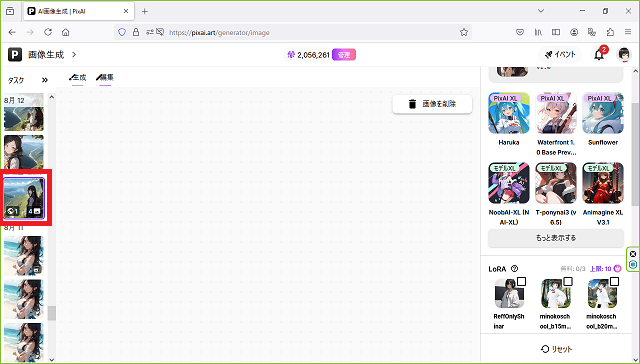Tick the RefOnlyShinar LoRA checkbox
Viewport: 640px width, 364px height.
point(521,282)
